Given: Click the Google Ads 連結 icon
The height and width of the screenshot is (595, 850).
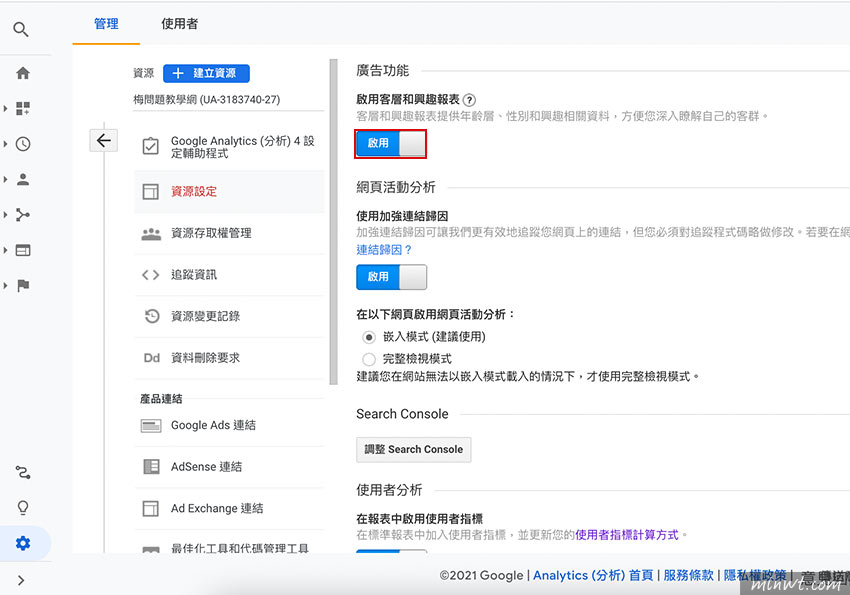Looking at the screenshot, I should click(x=151, y=425).
